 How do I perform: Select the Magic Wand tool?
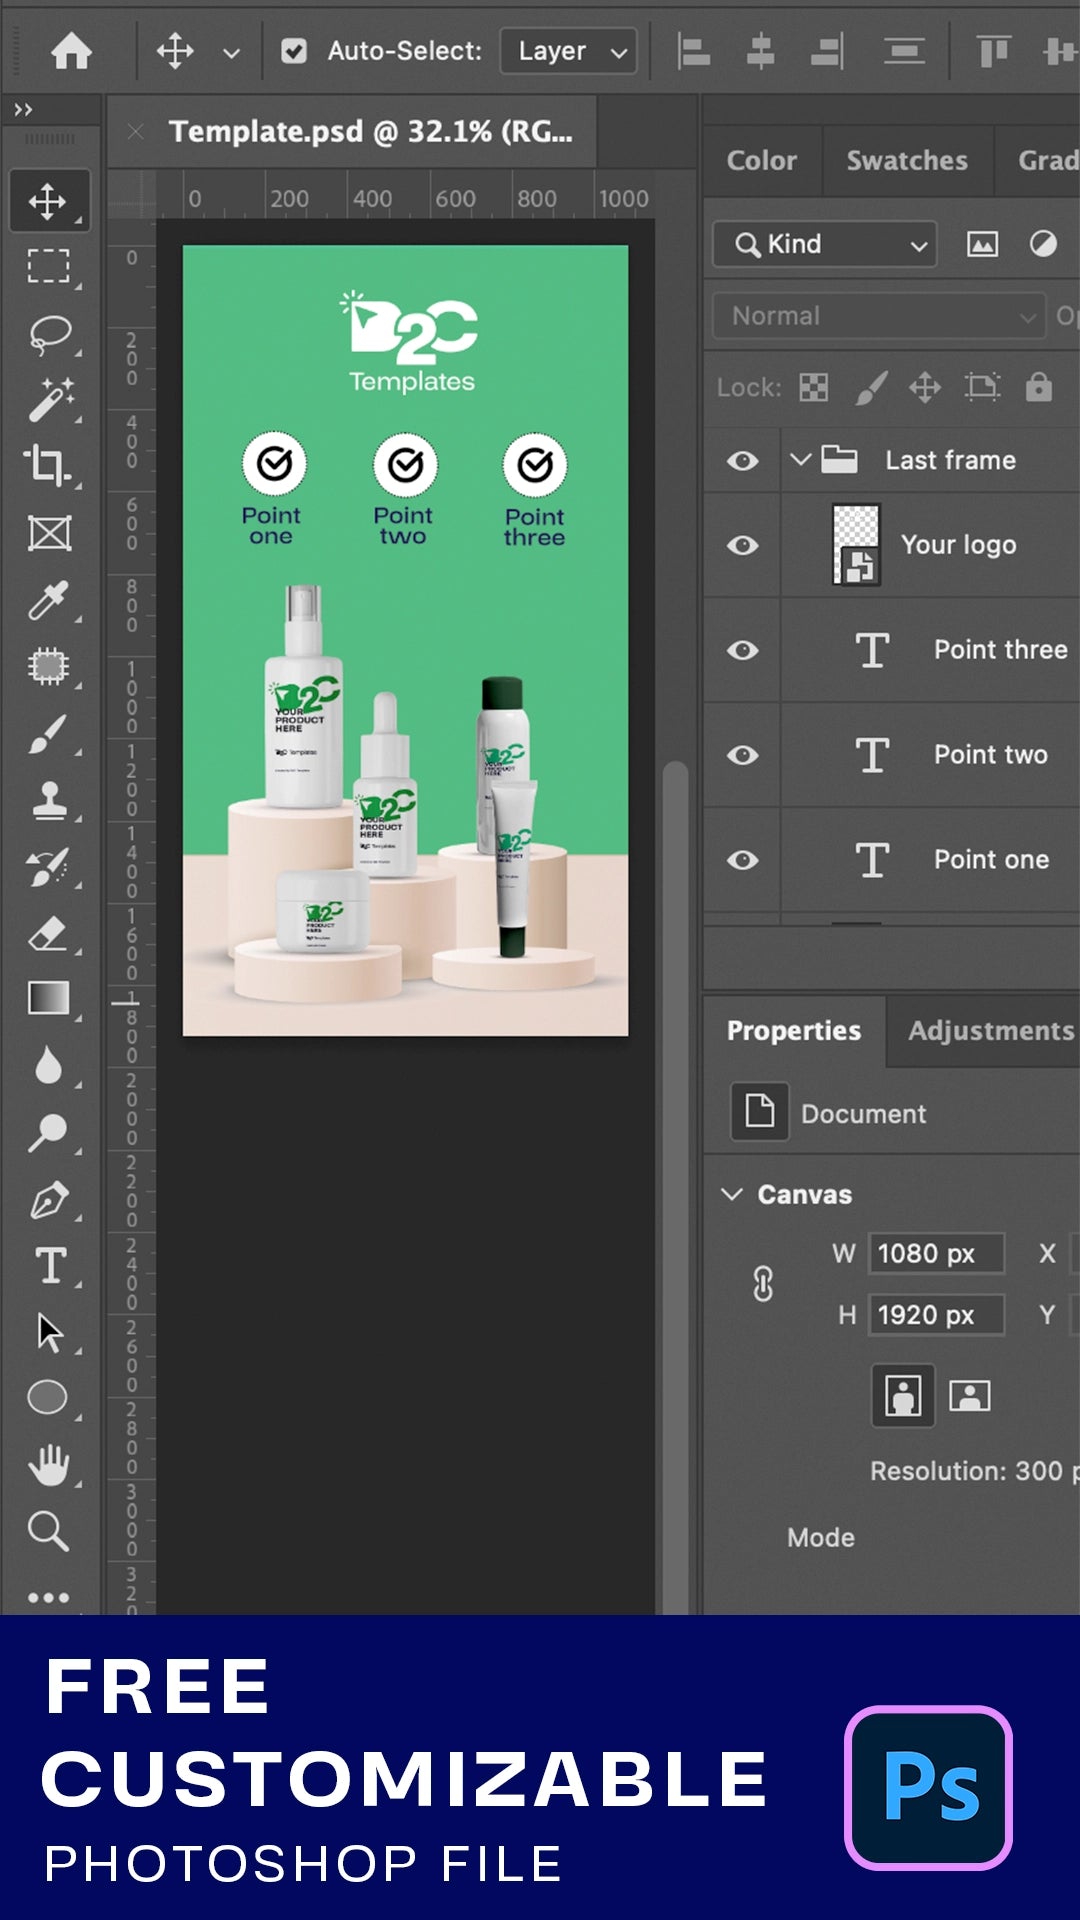click(49, 400)
